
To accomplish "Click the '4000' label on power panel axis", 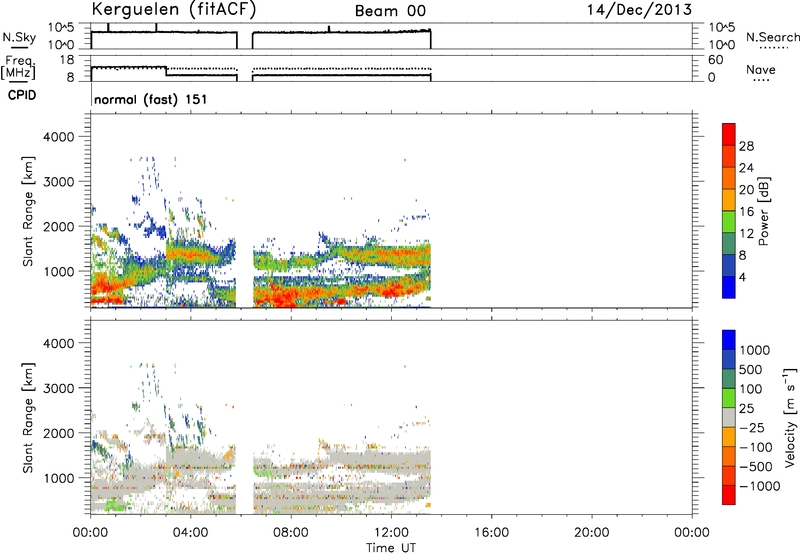I will coord(58,137).
